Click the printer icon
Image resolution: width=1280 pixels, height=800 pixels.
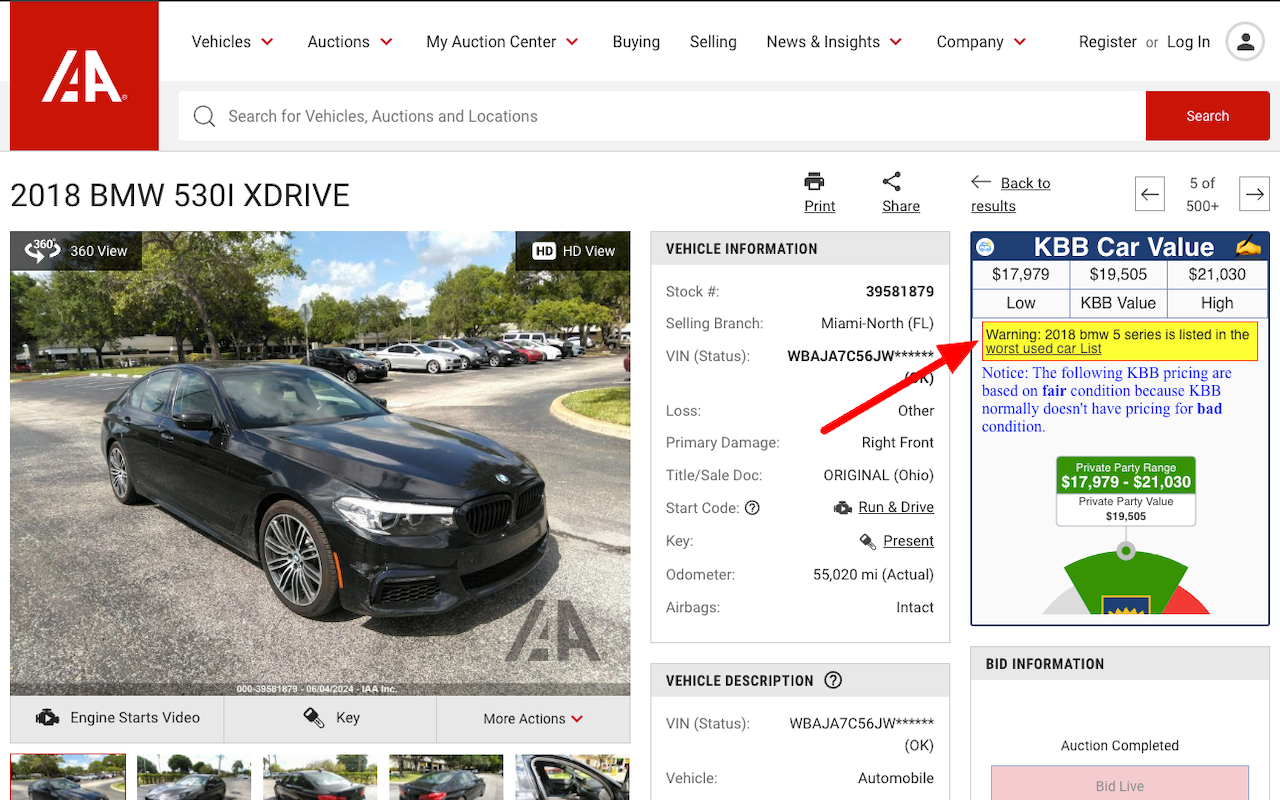pos(815,181)
